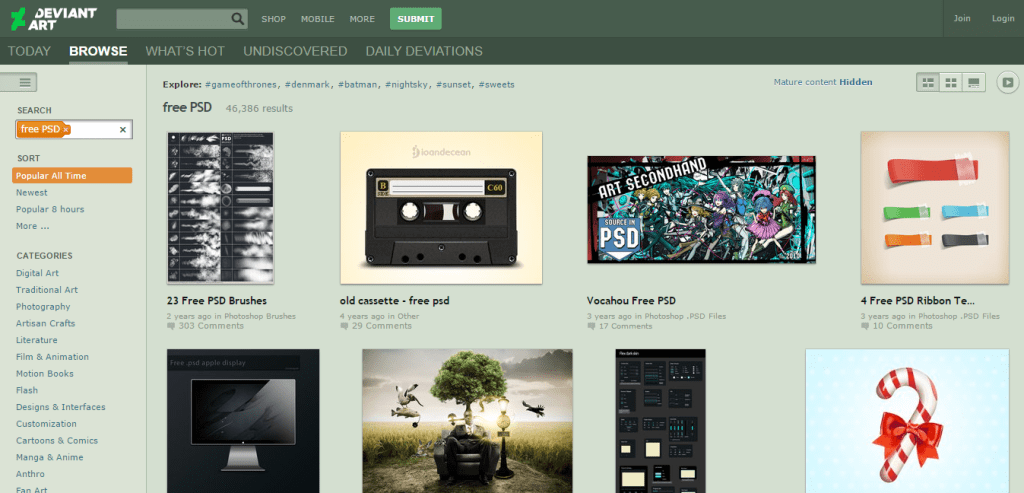Open Vocahou Art Secondhand thumbnail
This screenshot has height=493, width=1024.
701,209
